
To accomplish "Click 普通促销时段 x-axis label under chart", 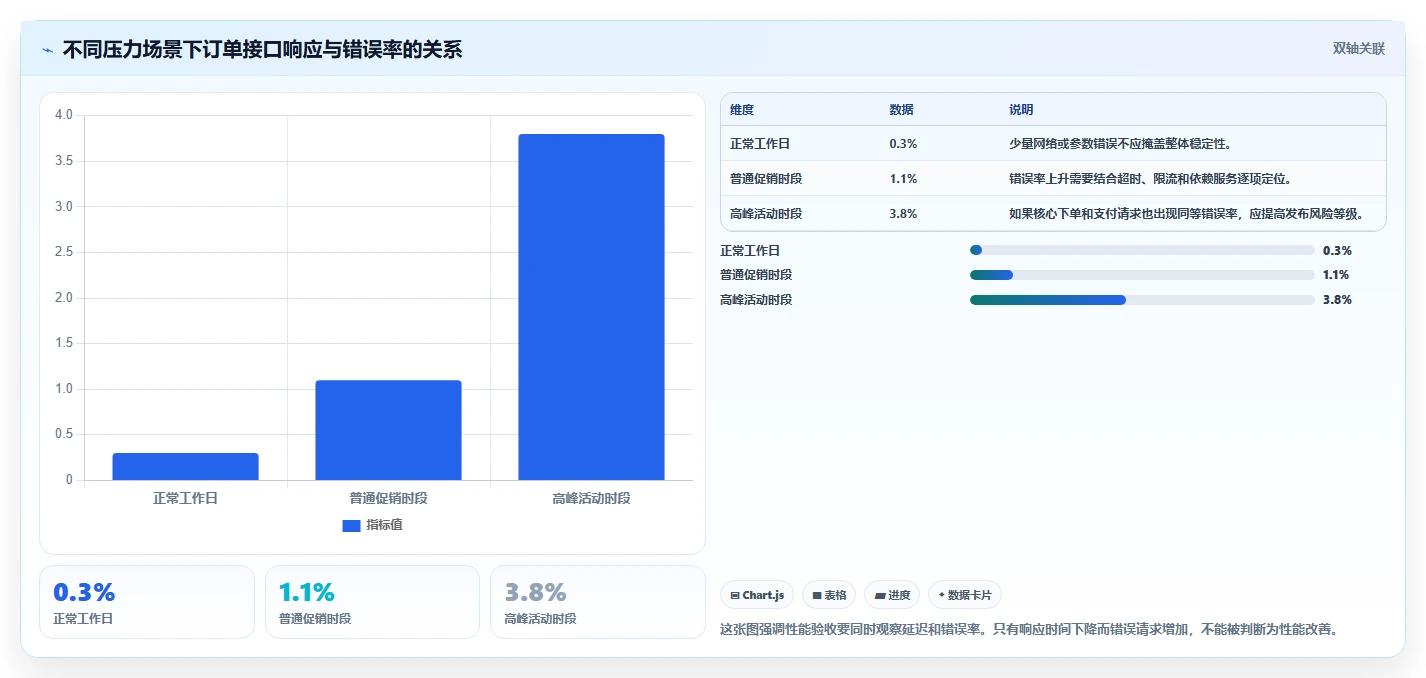I will coord(388,498).
